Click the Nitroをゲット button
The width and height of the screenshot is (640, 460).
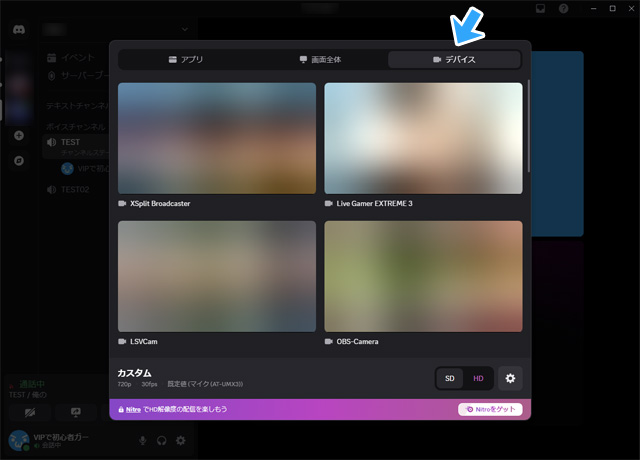tap(490, 409)
